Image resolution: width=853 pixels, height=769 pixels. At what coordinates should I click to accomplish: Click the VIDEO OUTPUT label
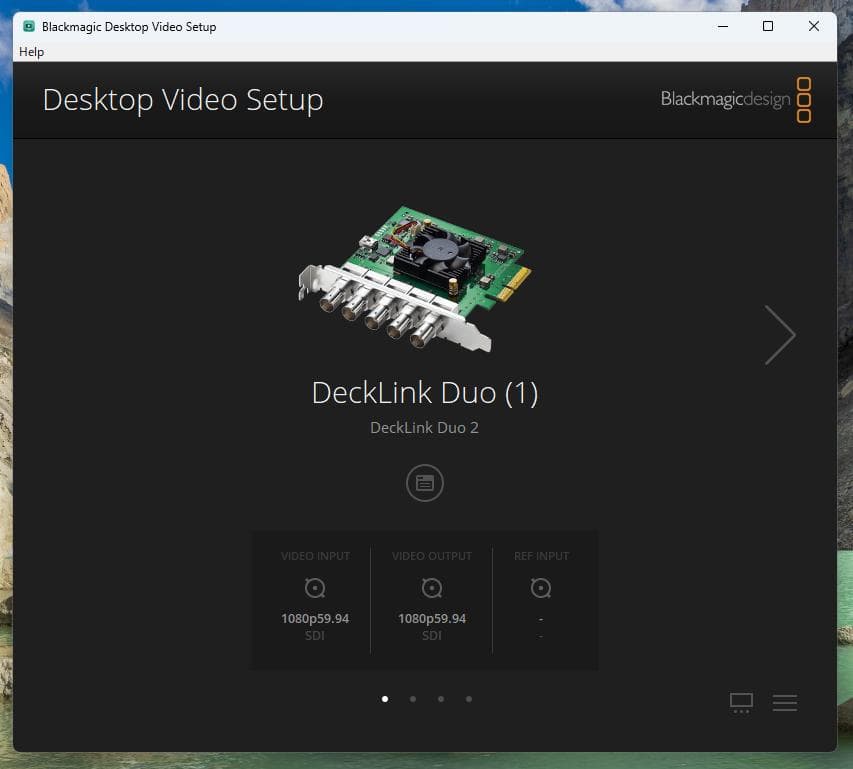(432, 556)
